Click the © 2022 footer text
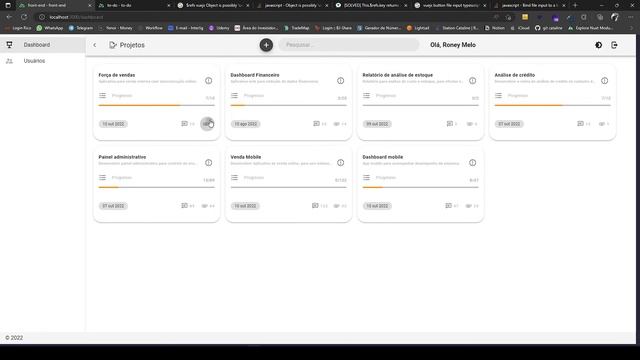The width and height of the screenshot is (640, 360). [x=14, y=338]
